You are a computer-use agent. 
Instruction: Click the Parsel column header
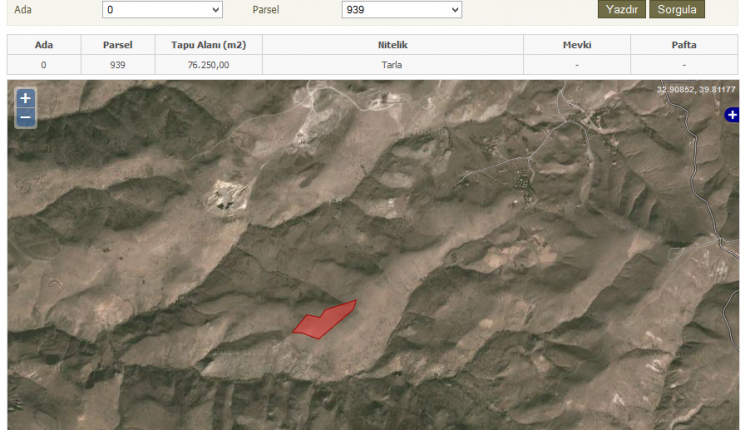point(118,45)
